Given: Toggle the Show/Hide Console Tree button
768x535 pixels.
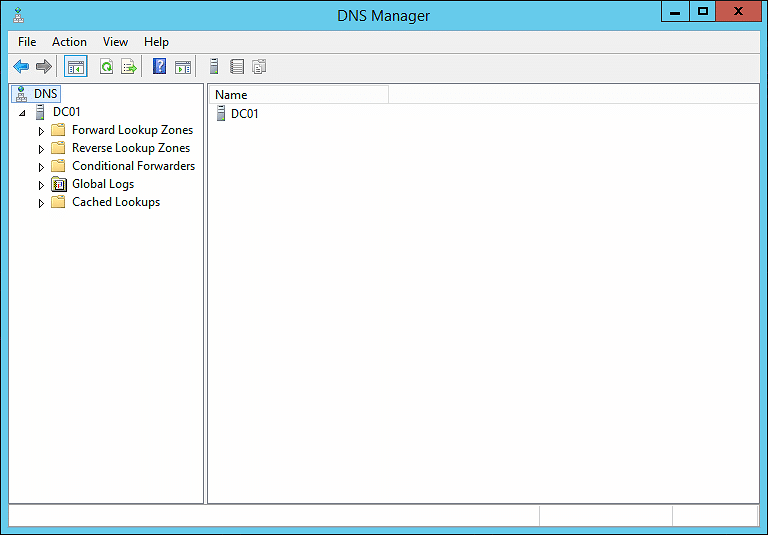Looking at the screenshot, I should tap(76, 67).
